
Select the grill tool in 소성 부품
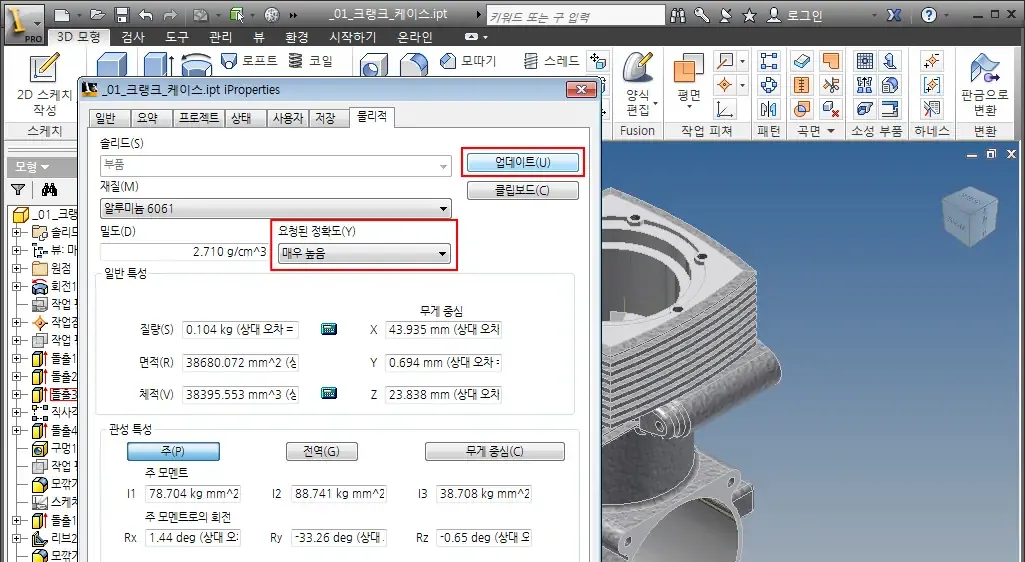click(x=865, y=61)
